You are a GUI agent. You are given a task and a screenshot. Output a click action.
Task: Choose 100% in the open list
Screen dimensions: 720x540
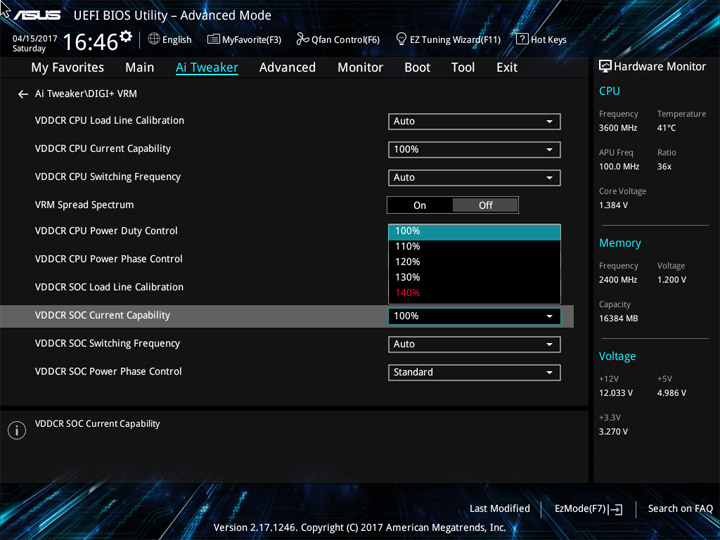coord(474,231)
